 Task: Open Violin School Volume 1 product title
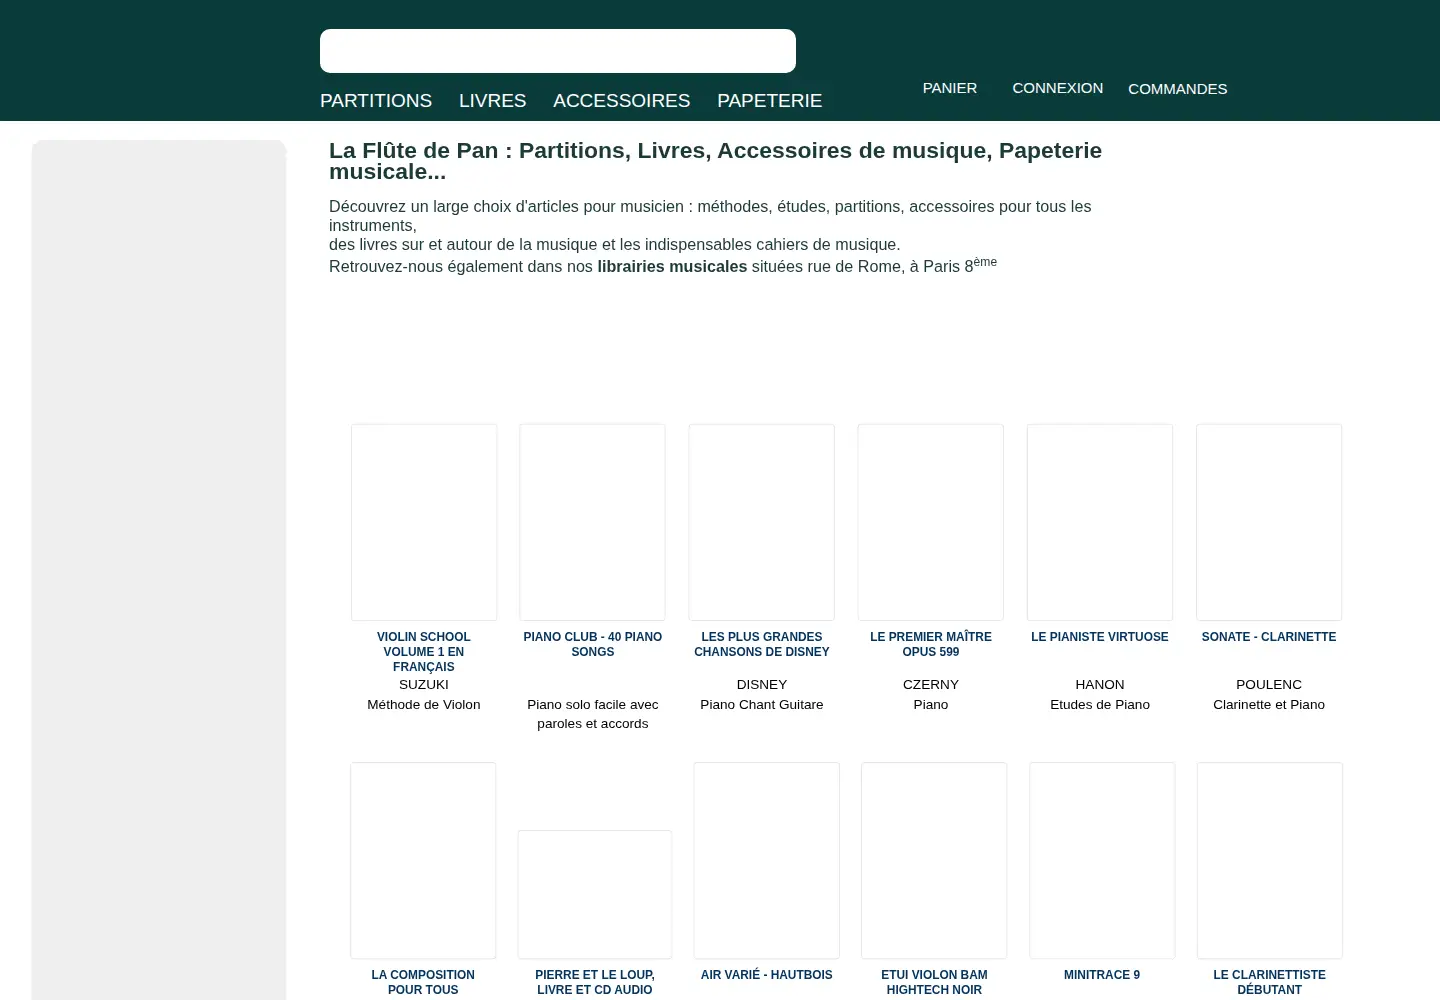pos(423,652)
